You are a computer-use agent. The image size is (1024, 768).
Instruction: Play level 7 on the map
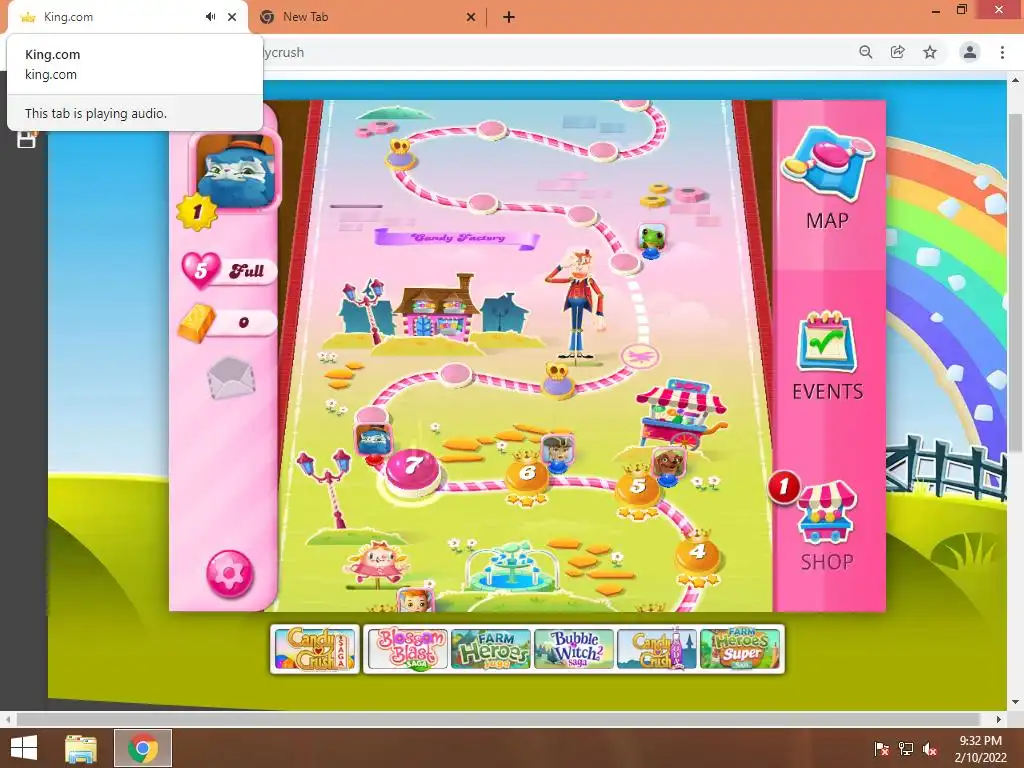(412, 470)
